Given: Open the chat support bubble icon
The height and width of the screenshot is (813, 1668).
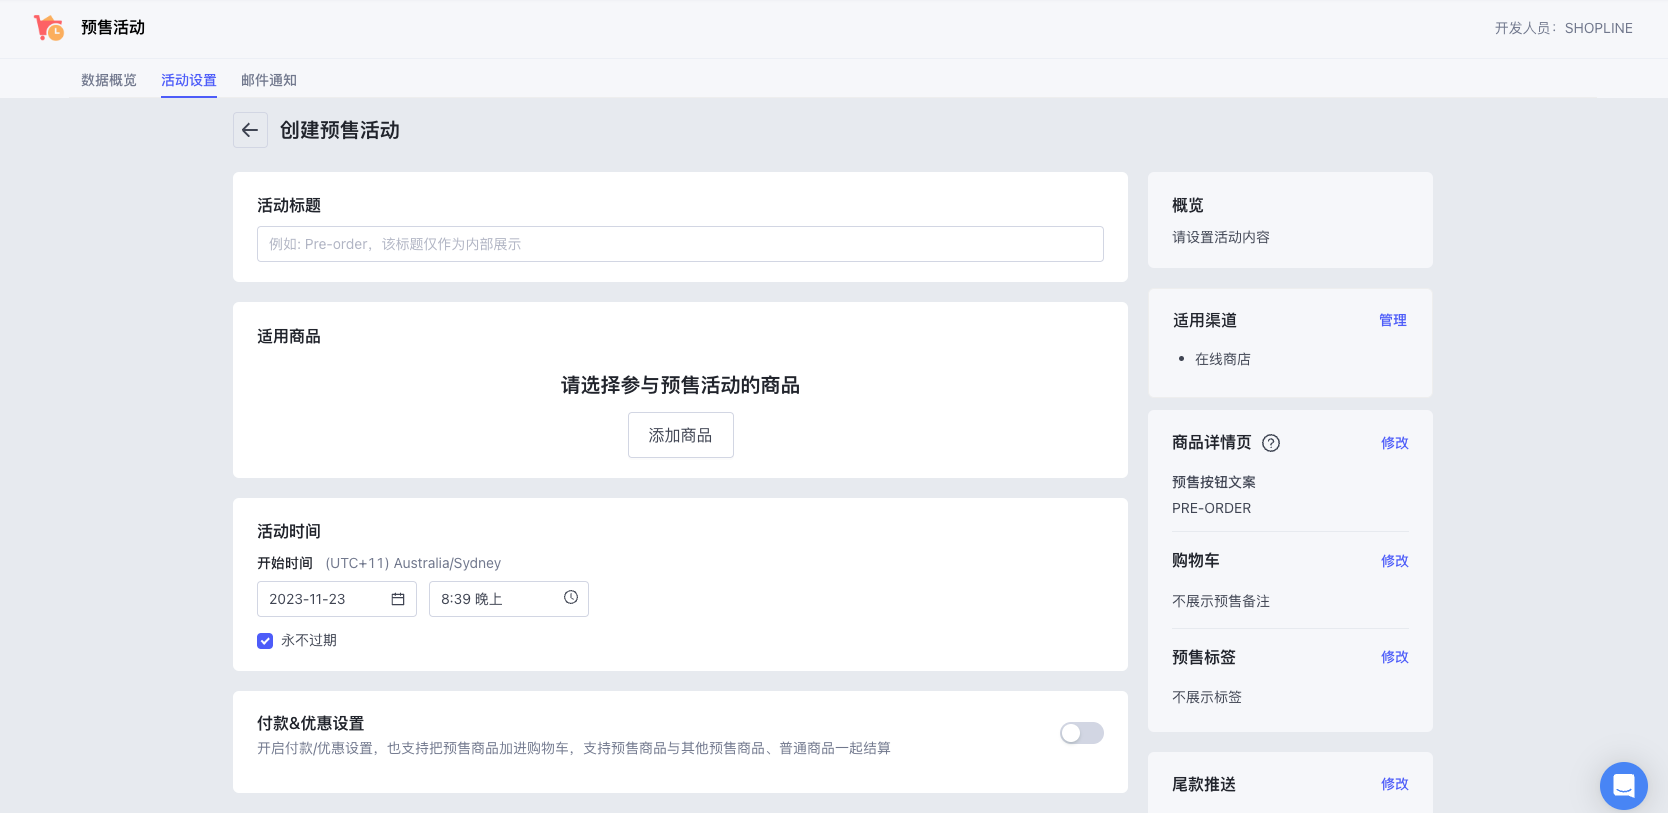Looking at the screenshot, I should (x=1623, y=786).
